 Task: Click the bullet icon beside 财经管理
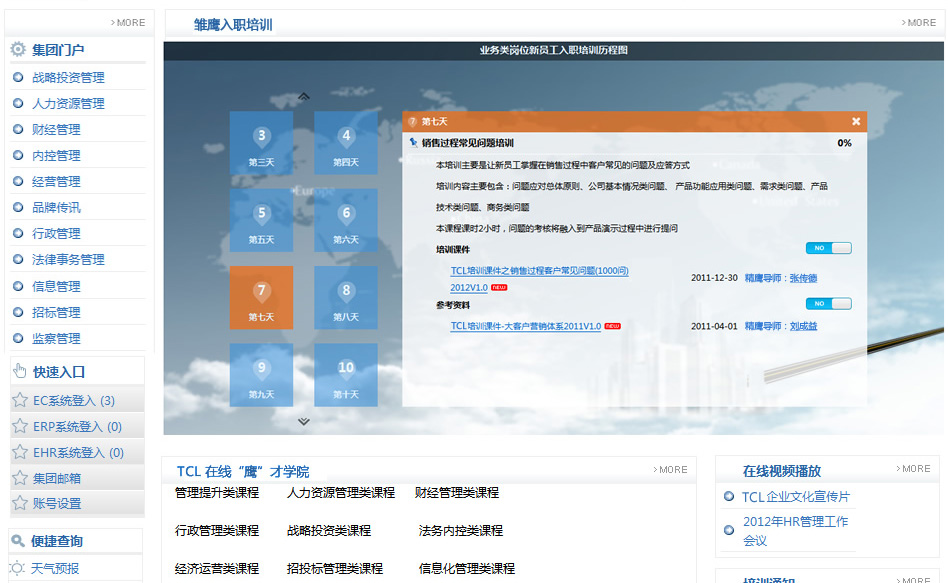click(18, 129)
